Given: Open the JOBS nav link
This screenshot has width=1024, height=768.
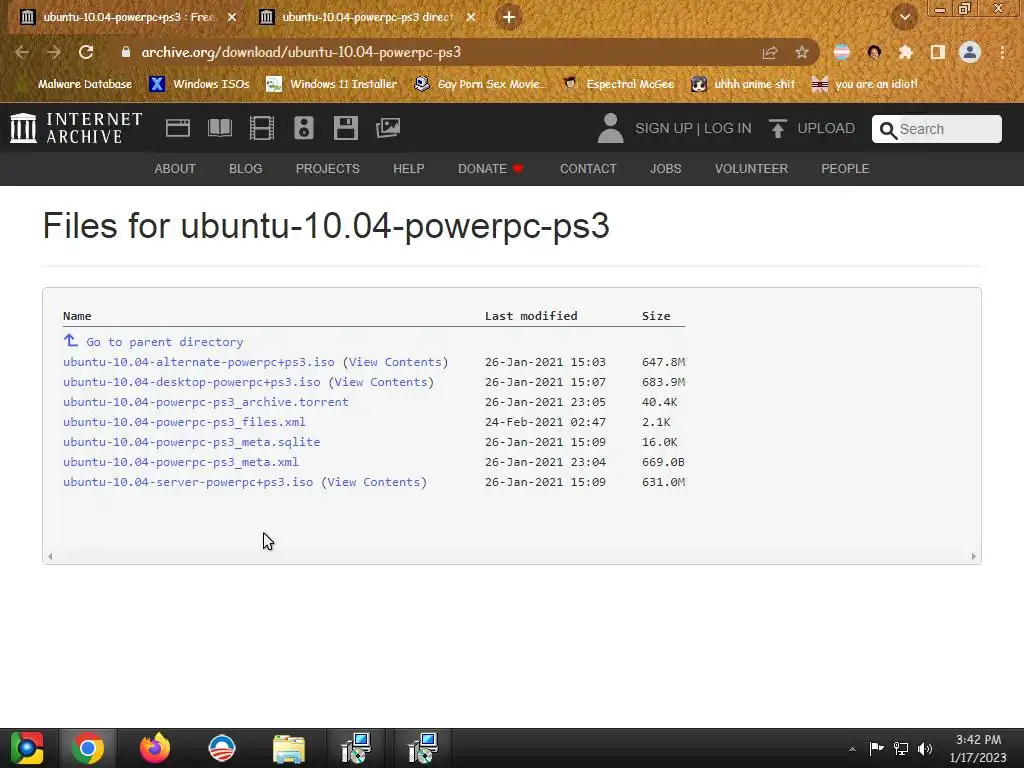Looking at the screenshot, I should 665,168.
